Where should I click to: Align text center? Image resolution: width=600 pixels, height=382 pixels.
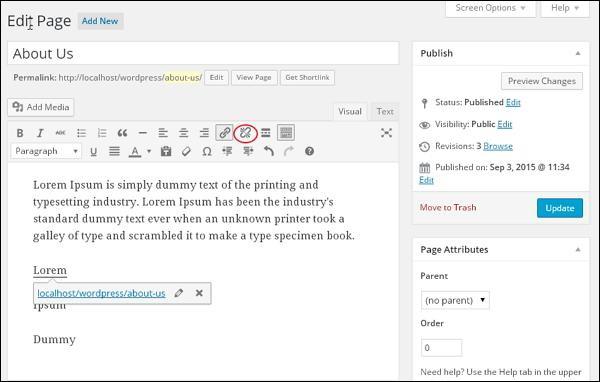[184, 133]
